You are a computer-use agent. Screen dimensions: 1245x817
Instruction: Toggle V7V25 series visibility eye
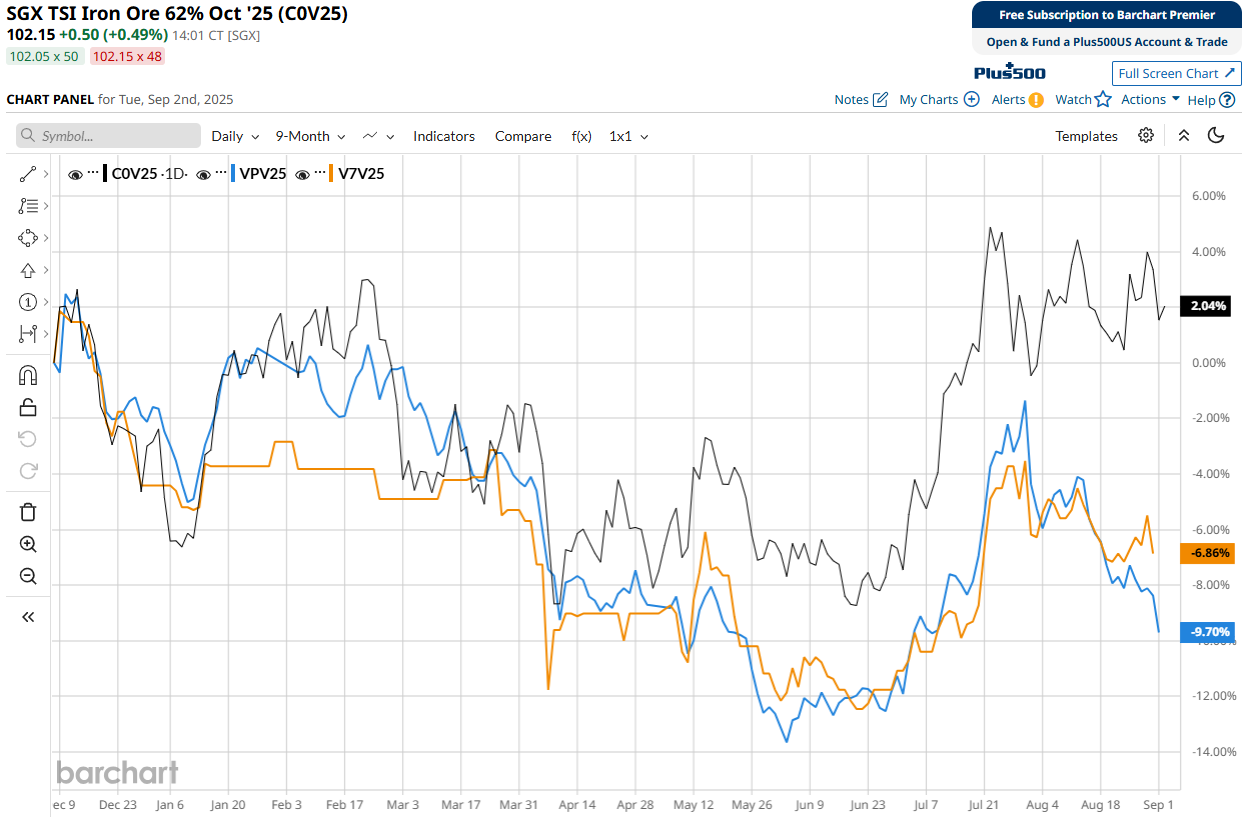[302, 174]
